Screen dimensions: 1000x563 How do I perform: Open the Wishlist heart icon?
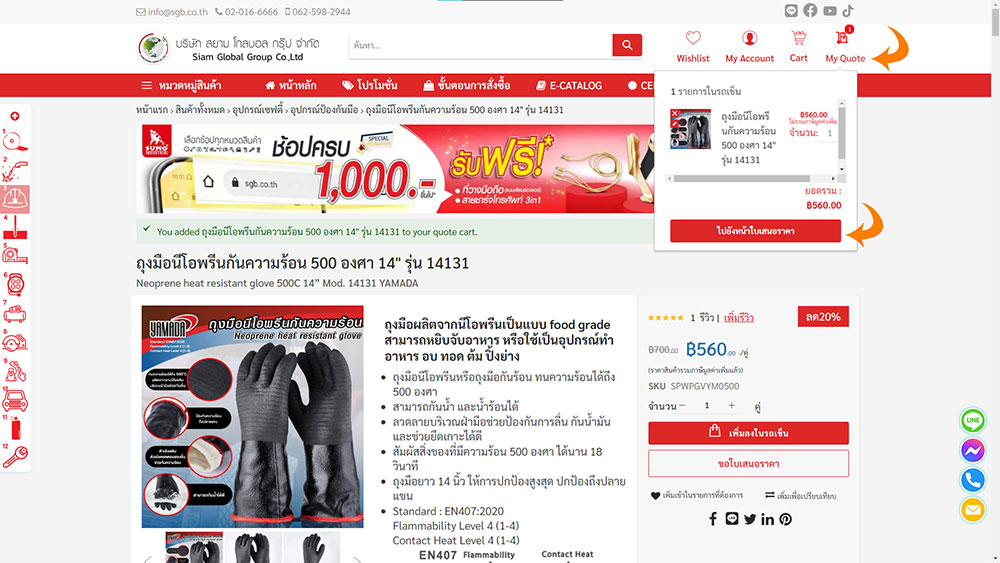[x=693, y=38]
